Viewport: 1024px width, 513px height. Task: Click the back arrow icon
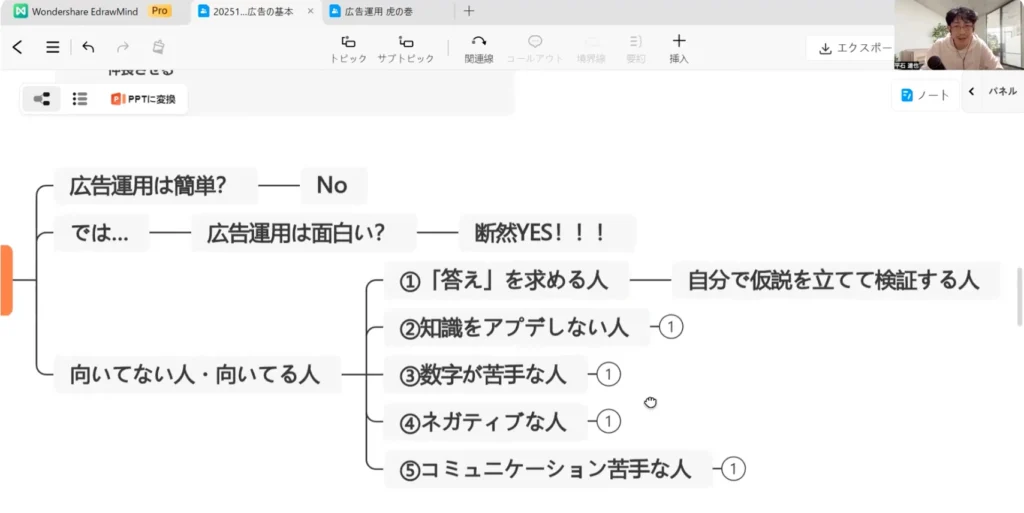point(17,47)
